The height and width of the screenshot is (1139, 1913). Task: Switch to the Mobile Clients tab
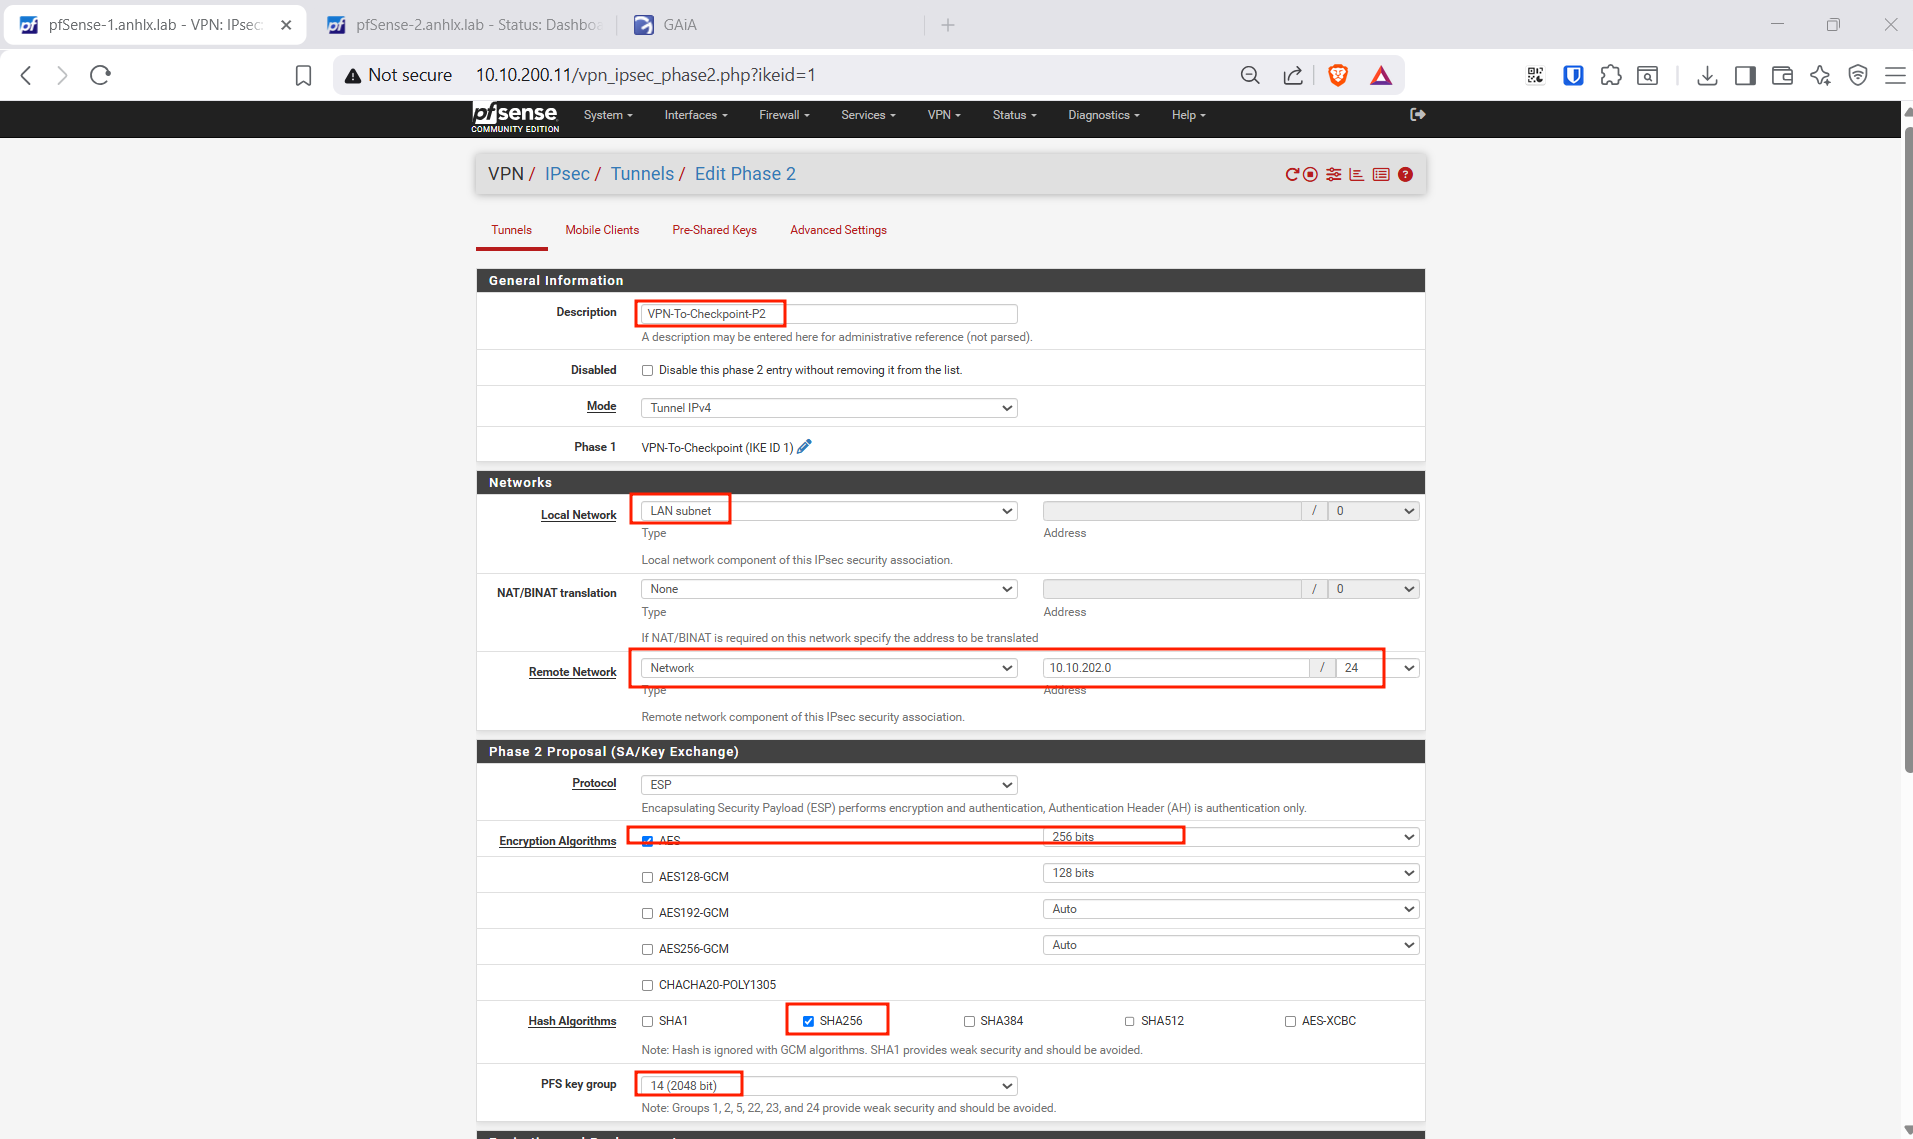pos(602,230)
